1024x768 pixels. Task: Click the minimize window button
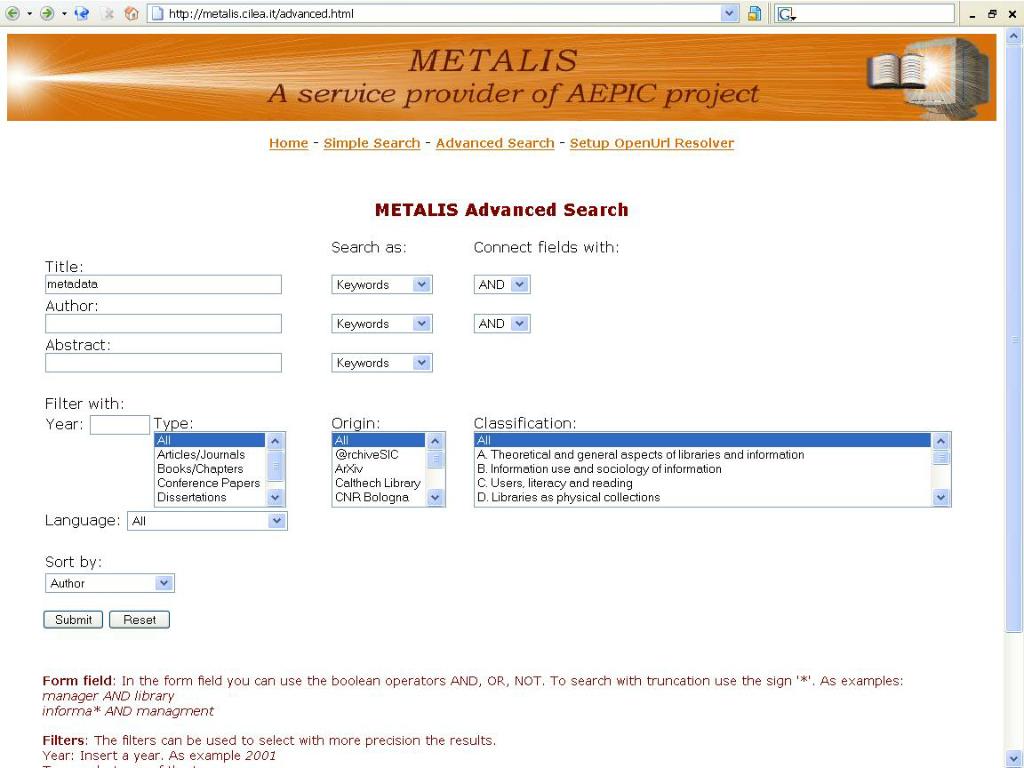pos(972,14)
